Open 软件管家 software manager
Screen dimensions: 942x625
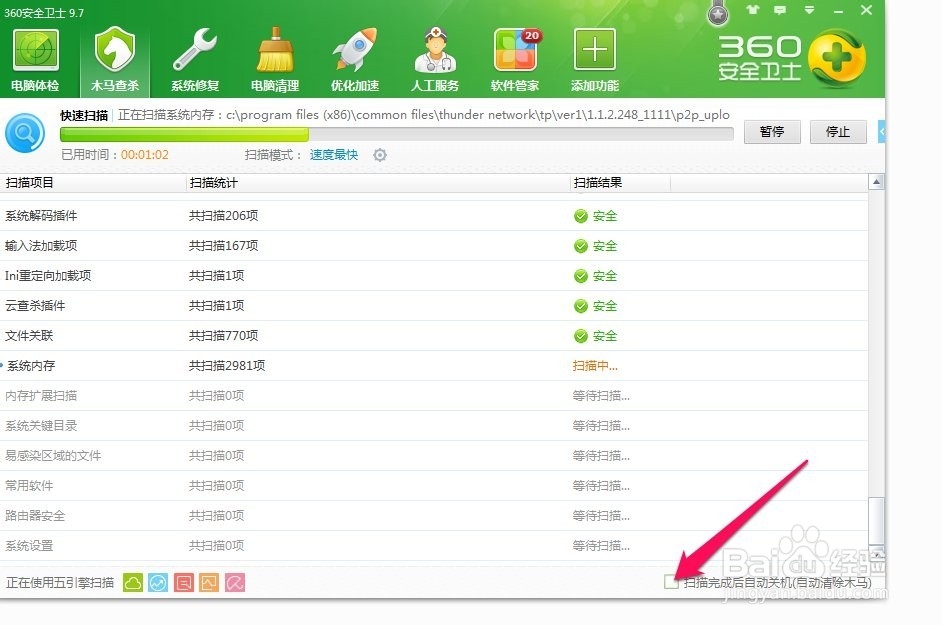point(515,60)
